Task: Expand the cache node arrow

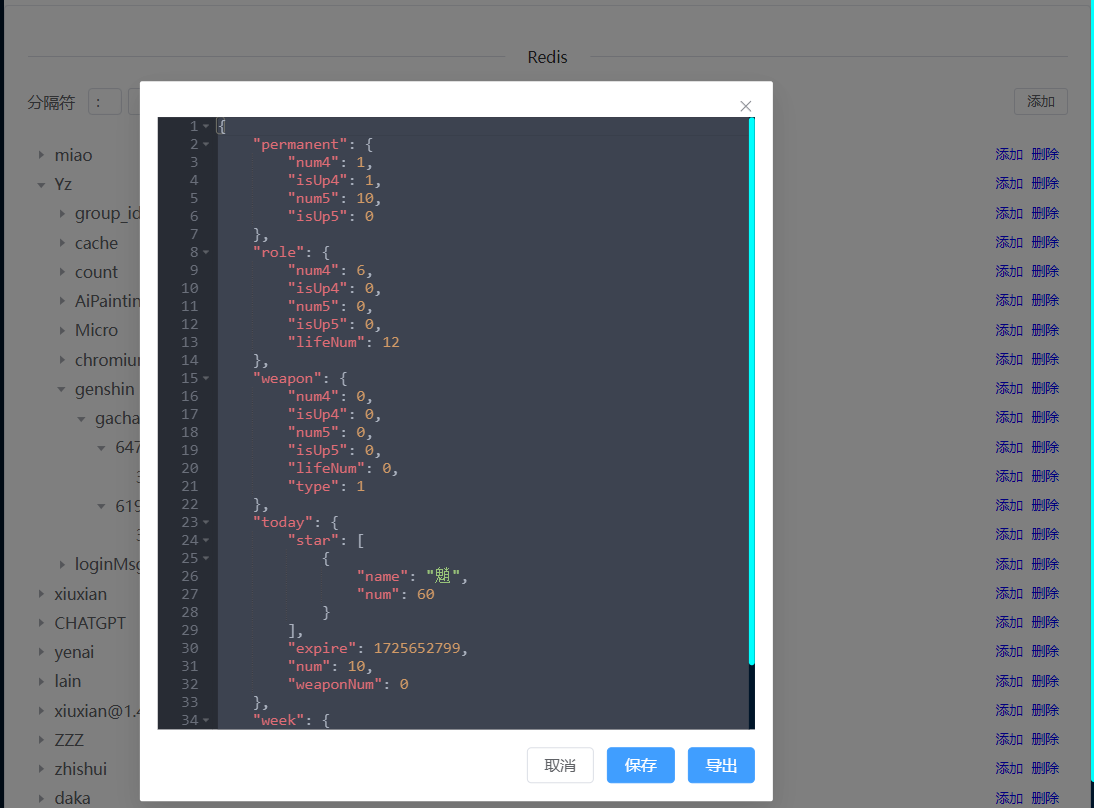Action: click(62, 243)
